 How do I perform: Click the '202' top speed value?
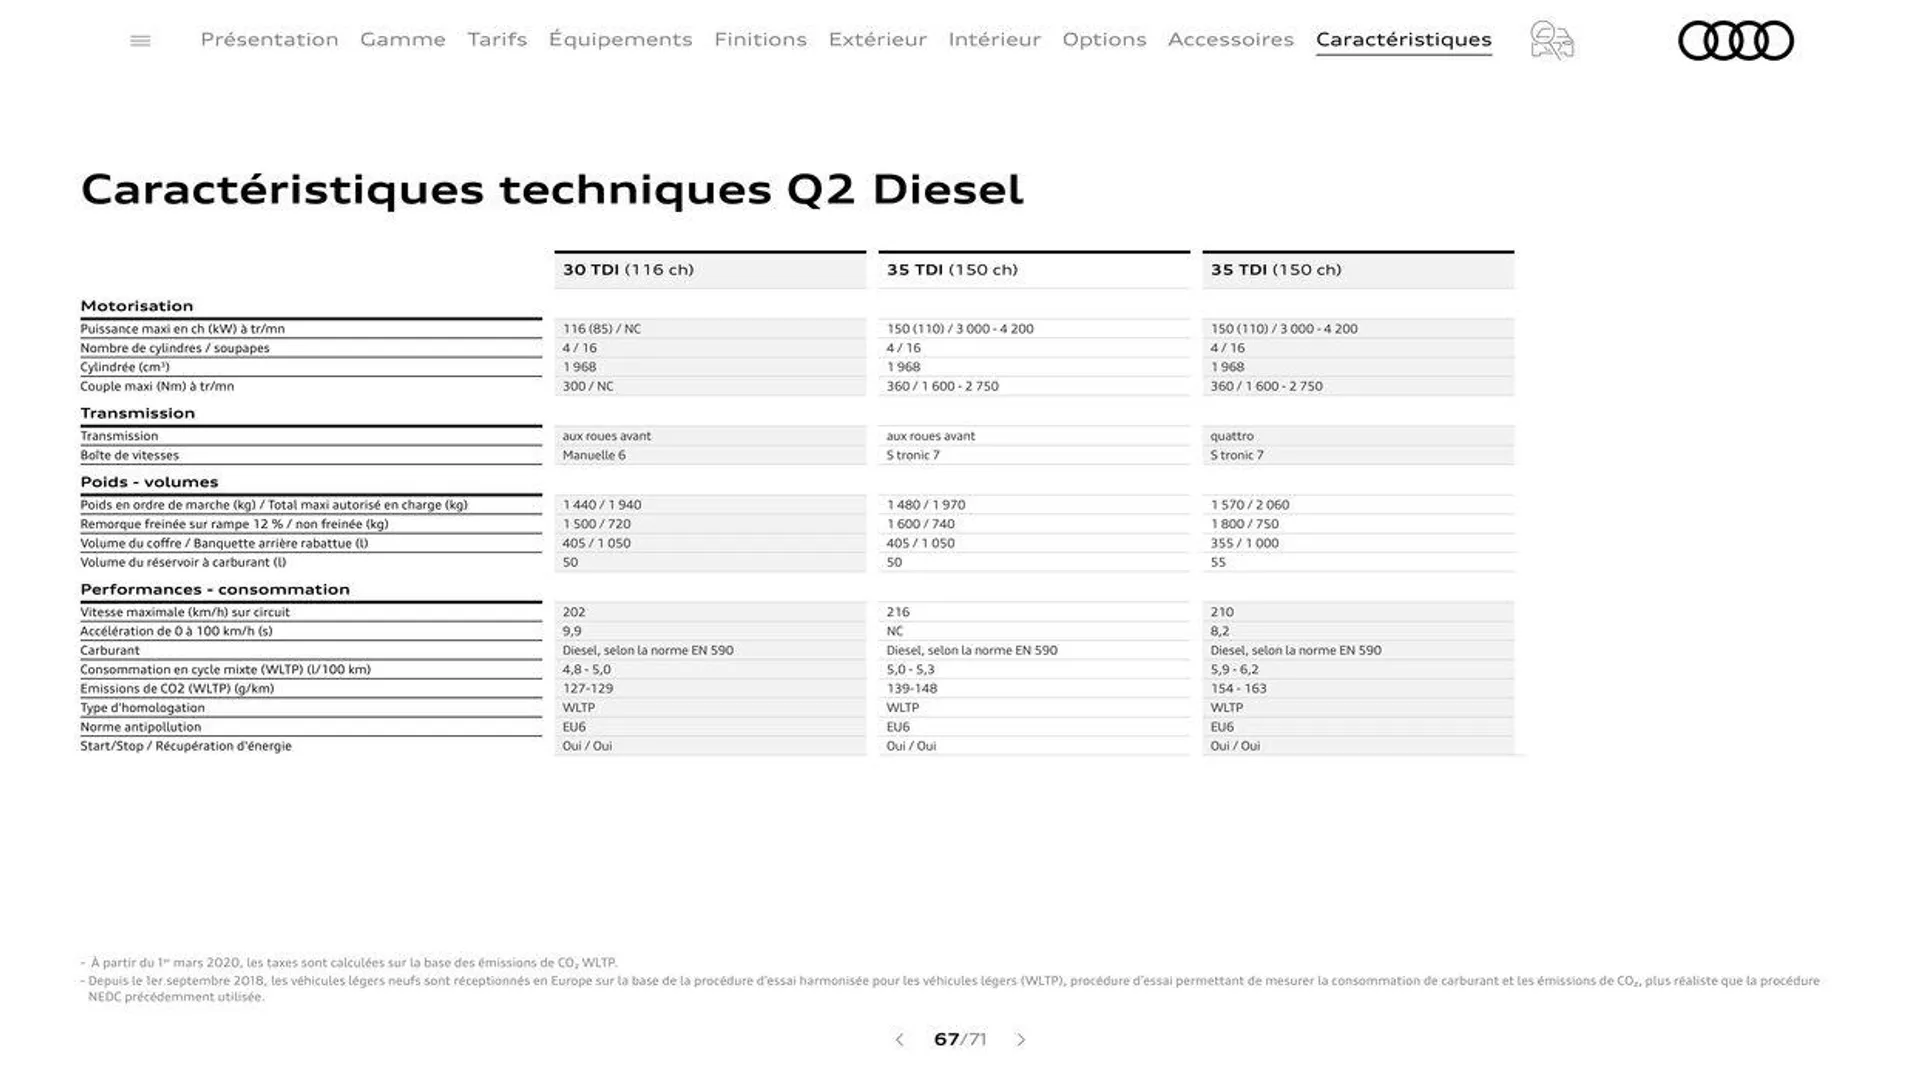pos(574,612)
